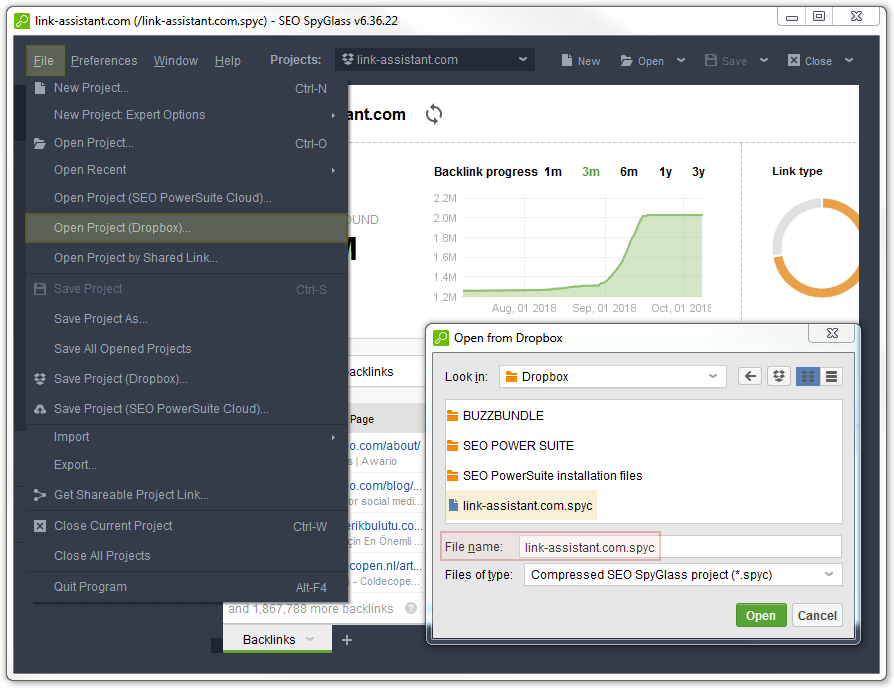
Task: Select the 3m backlink progress range
Action: coord(591,172)
